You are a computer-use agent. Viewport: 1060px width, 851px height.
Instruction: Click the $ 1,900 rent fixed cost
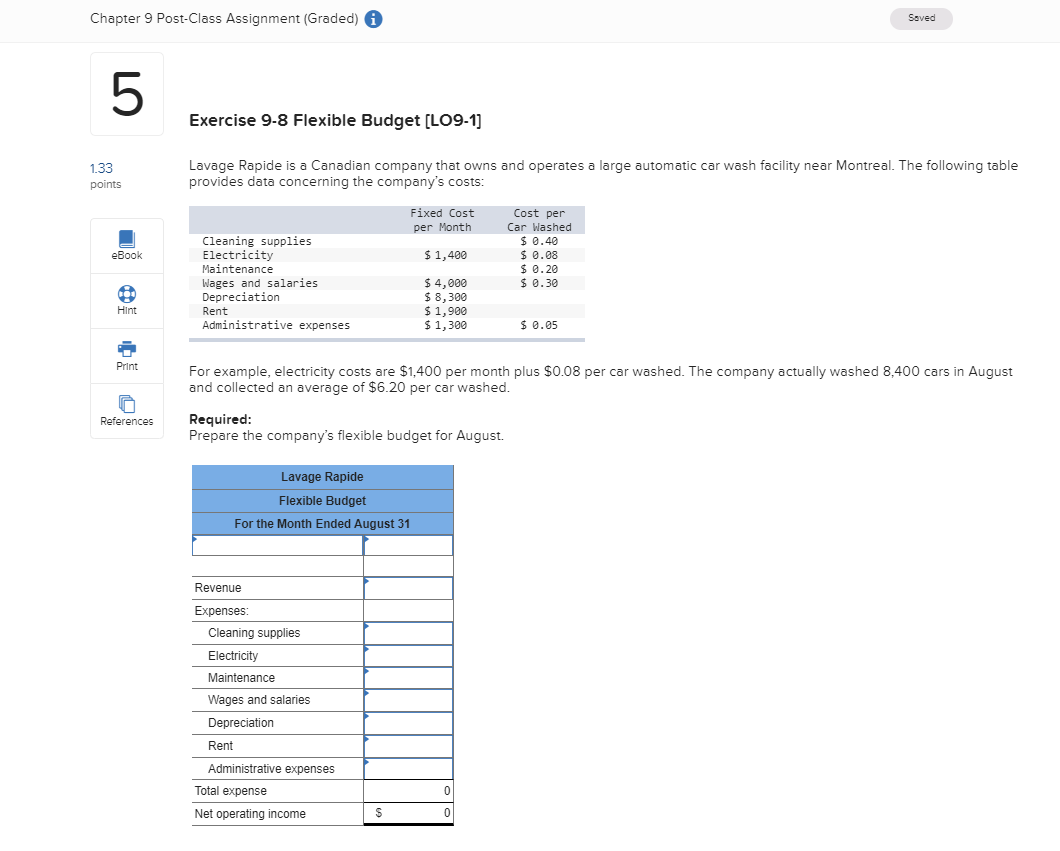click(445, 312)
